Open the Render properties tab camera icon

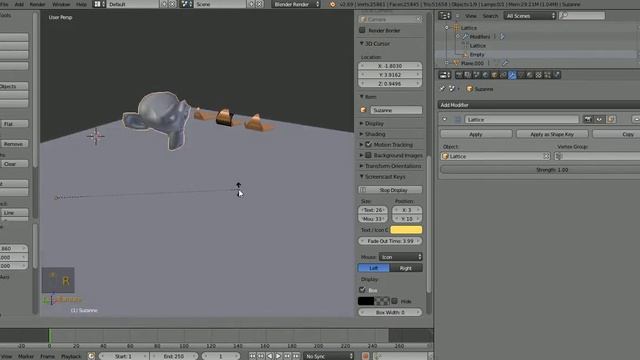pyautogui.click(x=459, y=75)
